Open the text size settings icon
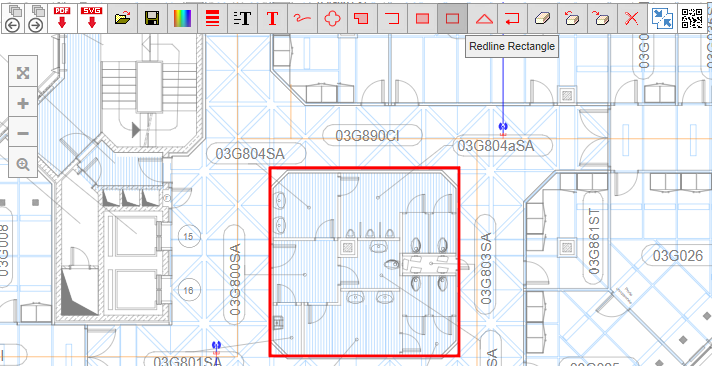The image size is (712, 366). point(242,18)
